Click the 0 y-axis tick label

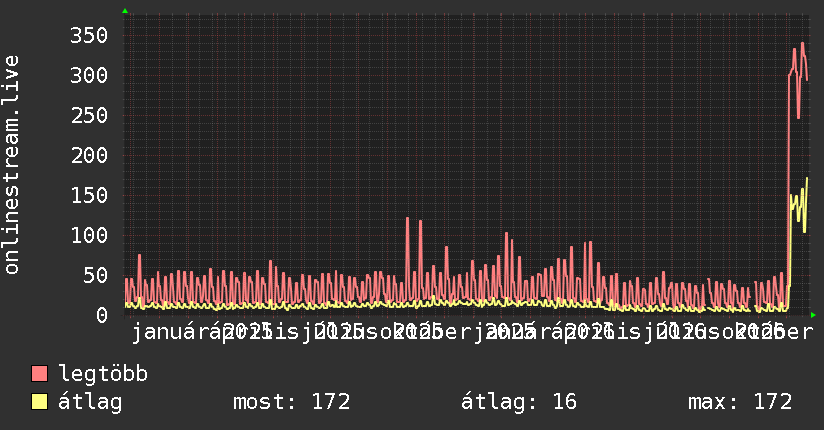102,315
